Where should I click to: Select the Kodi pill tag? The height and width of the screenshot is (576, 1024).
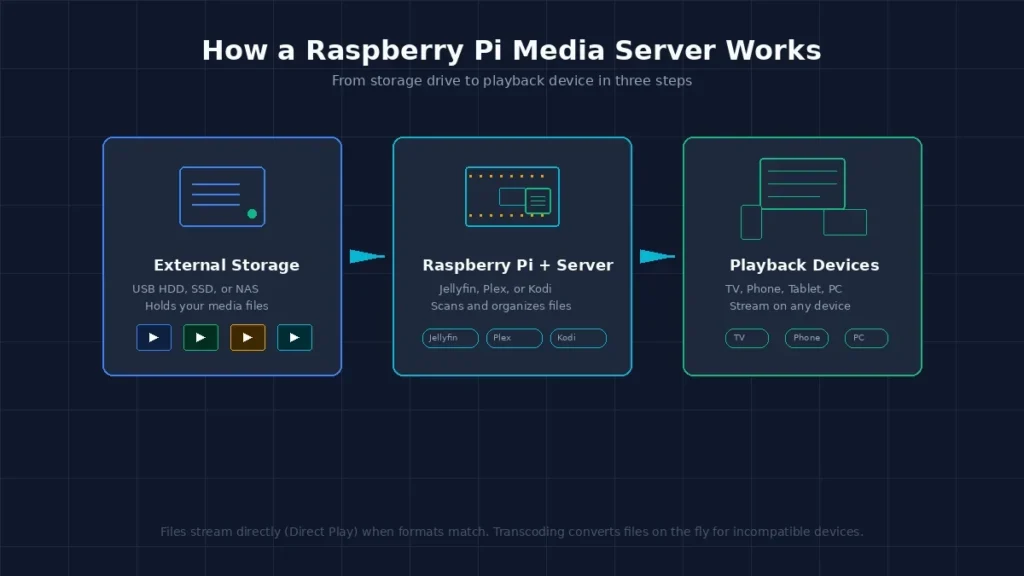coord(578,338)
